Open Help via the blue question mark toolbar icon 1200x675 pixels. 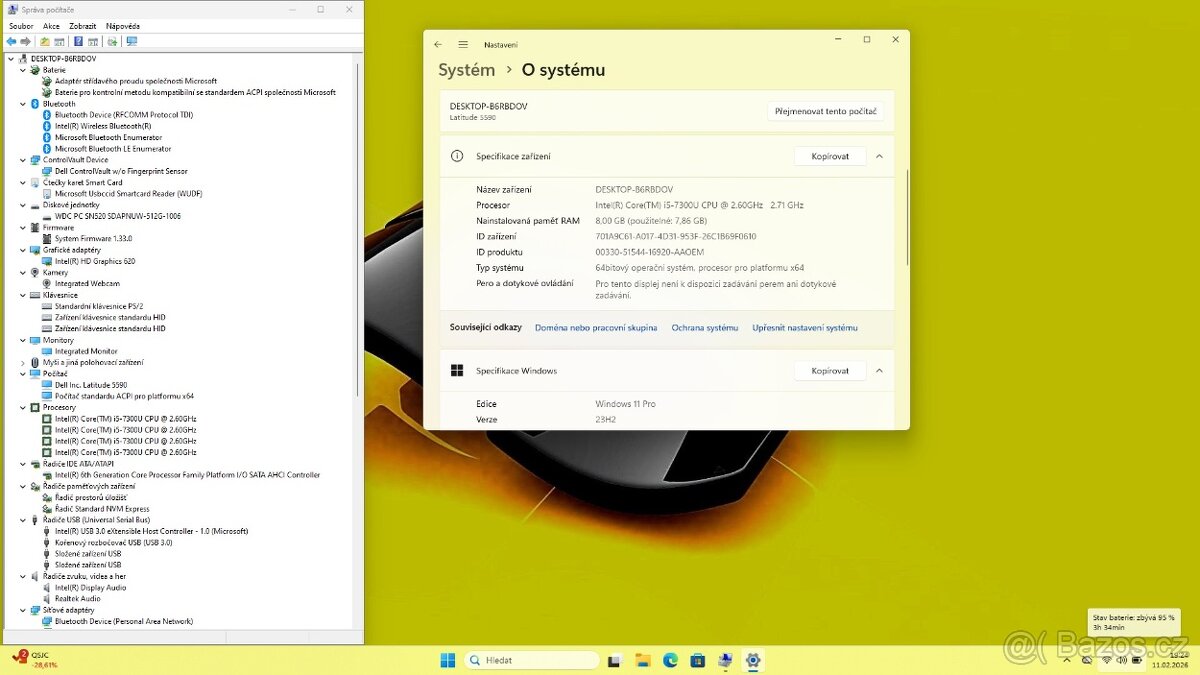(78, 41)
